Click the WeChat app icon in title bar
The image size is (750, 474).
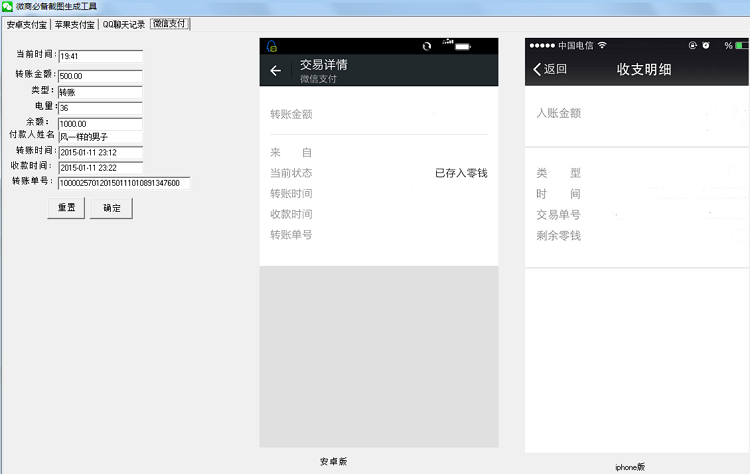click(7, 6)
